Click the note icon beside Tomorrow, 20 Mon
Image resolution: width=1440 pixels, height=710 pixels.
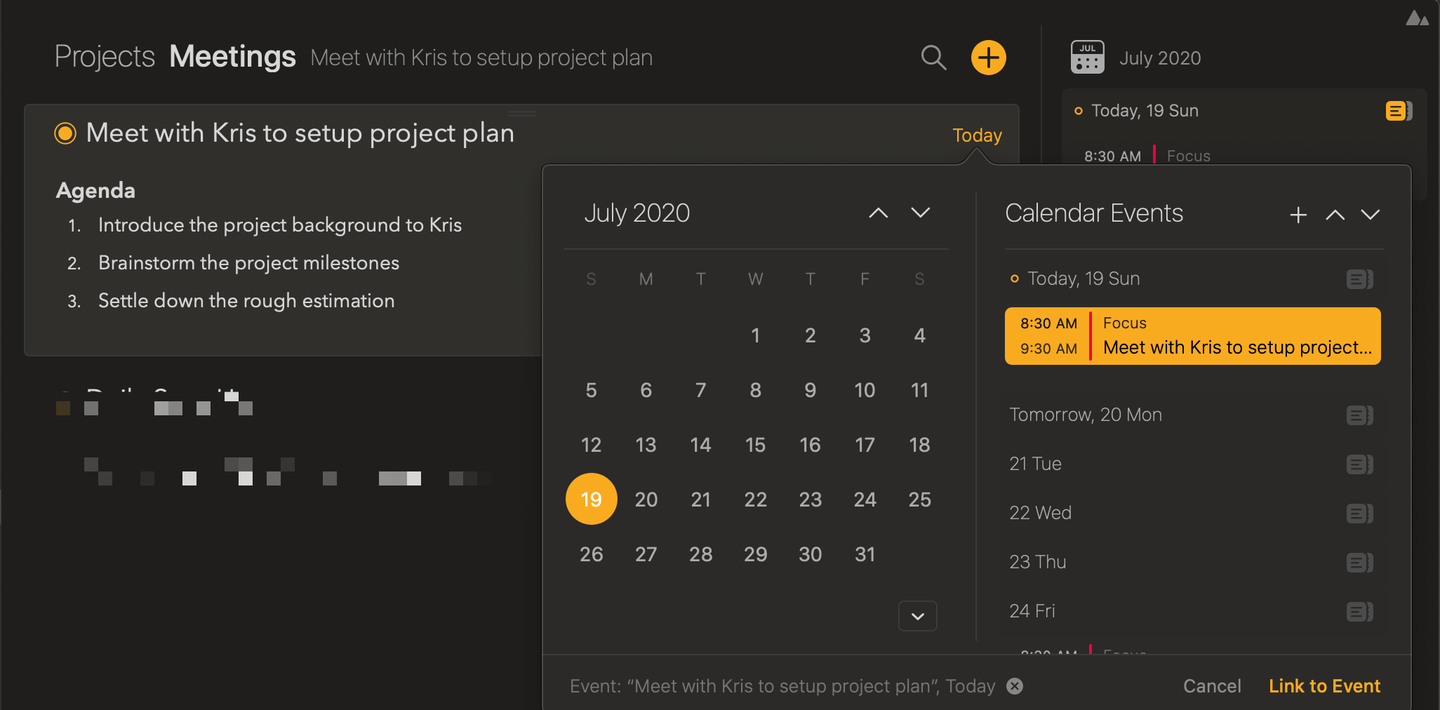(x=1359, y=415)
